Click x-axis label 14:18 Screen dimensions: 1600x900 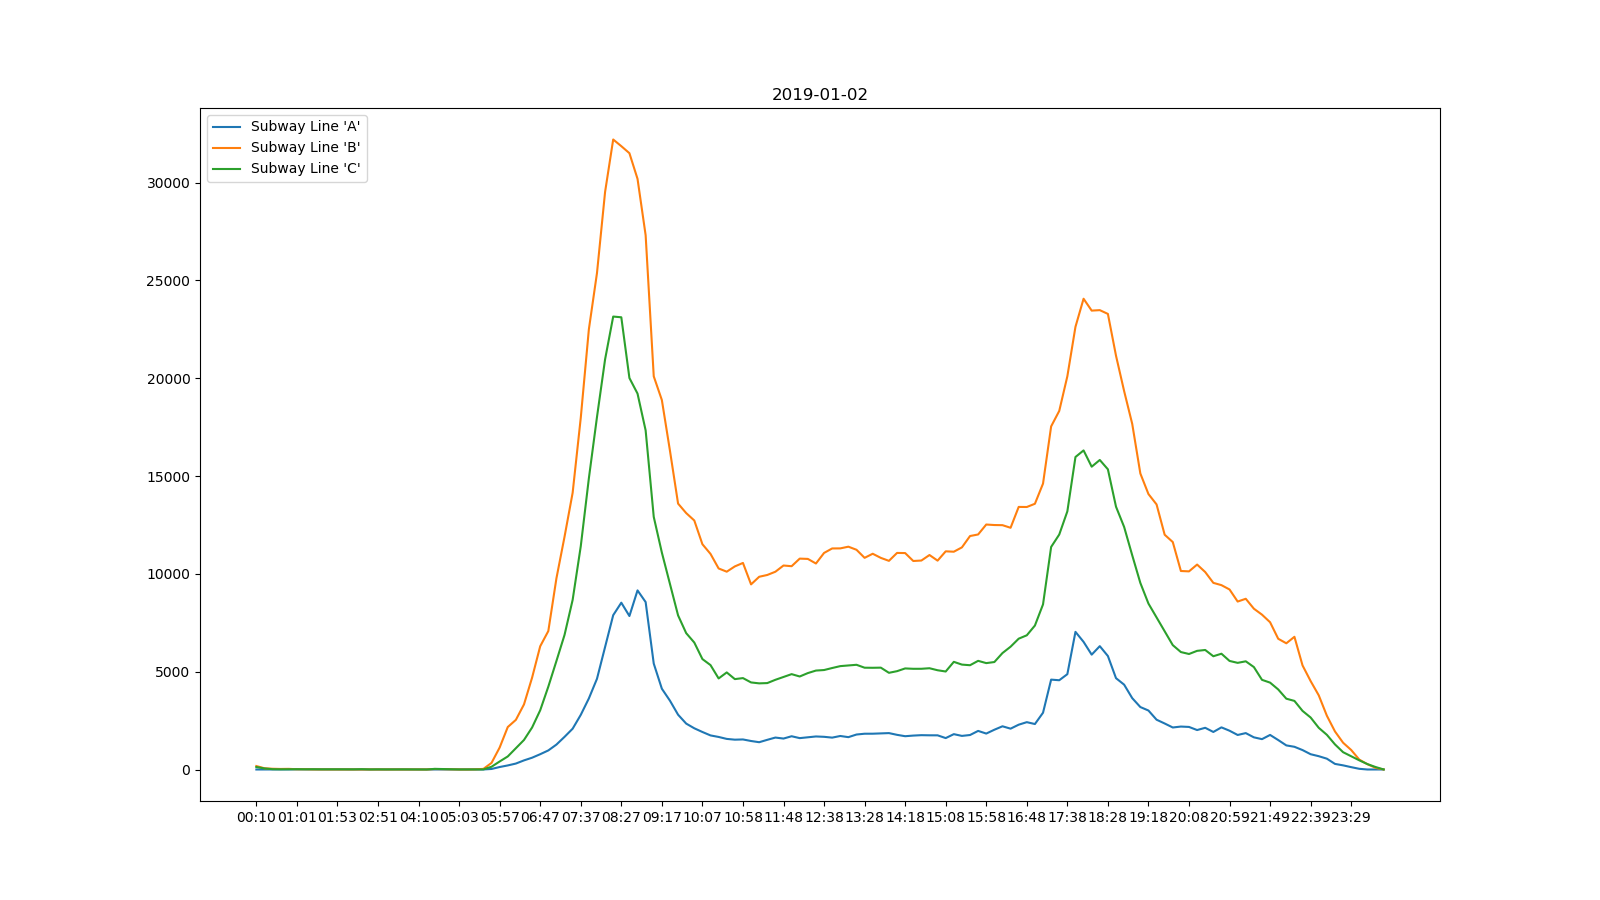[905, 817]
